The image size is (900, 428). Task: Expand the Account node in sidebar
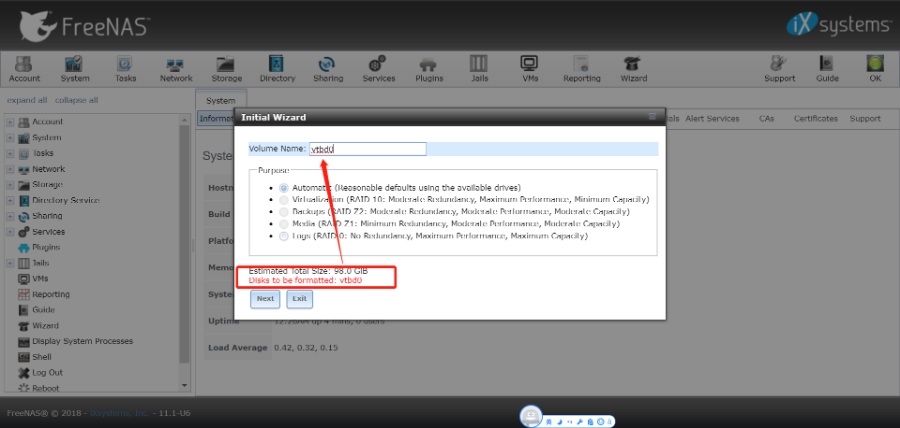pos(10,122)
